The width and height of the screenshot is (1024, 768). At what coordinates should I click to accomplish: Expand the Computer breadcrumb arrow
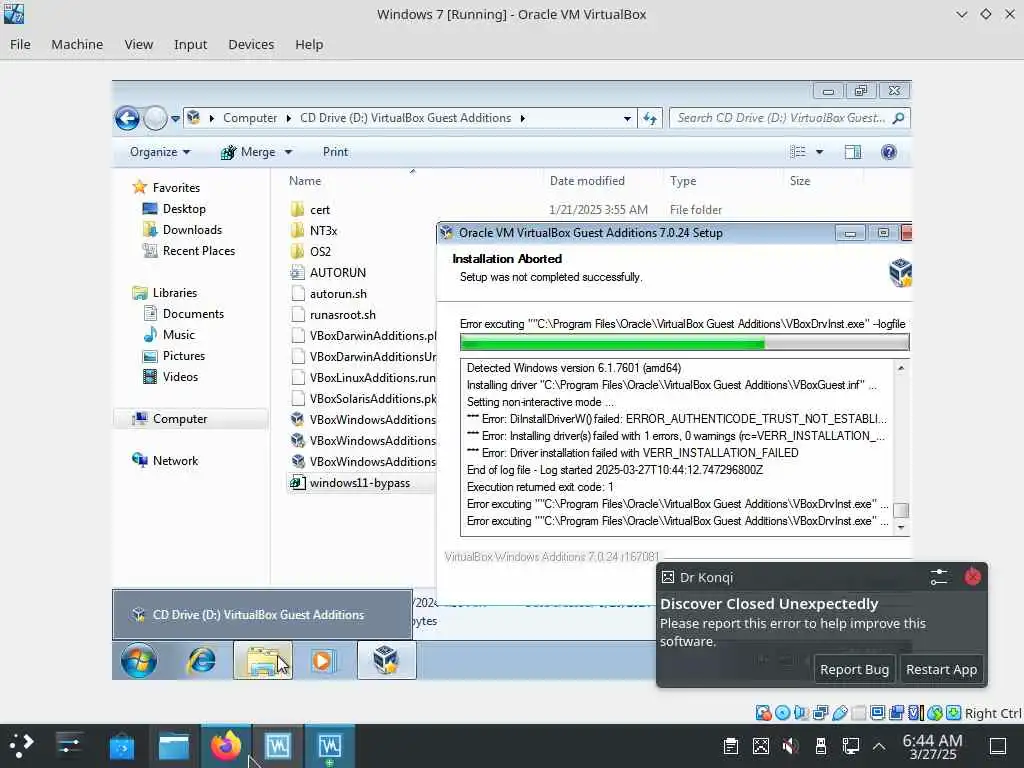click(289, 118)
